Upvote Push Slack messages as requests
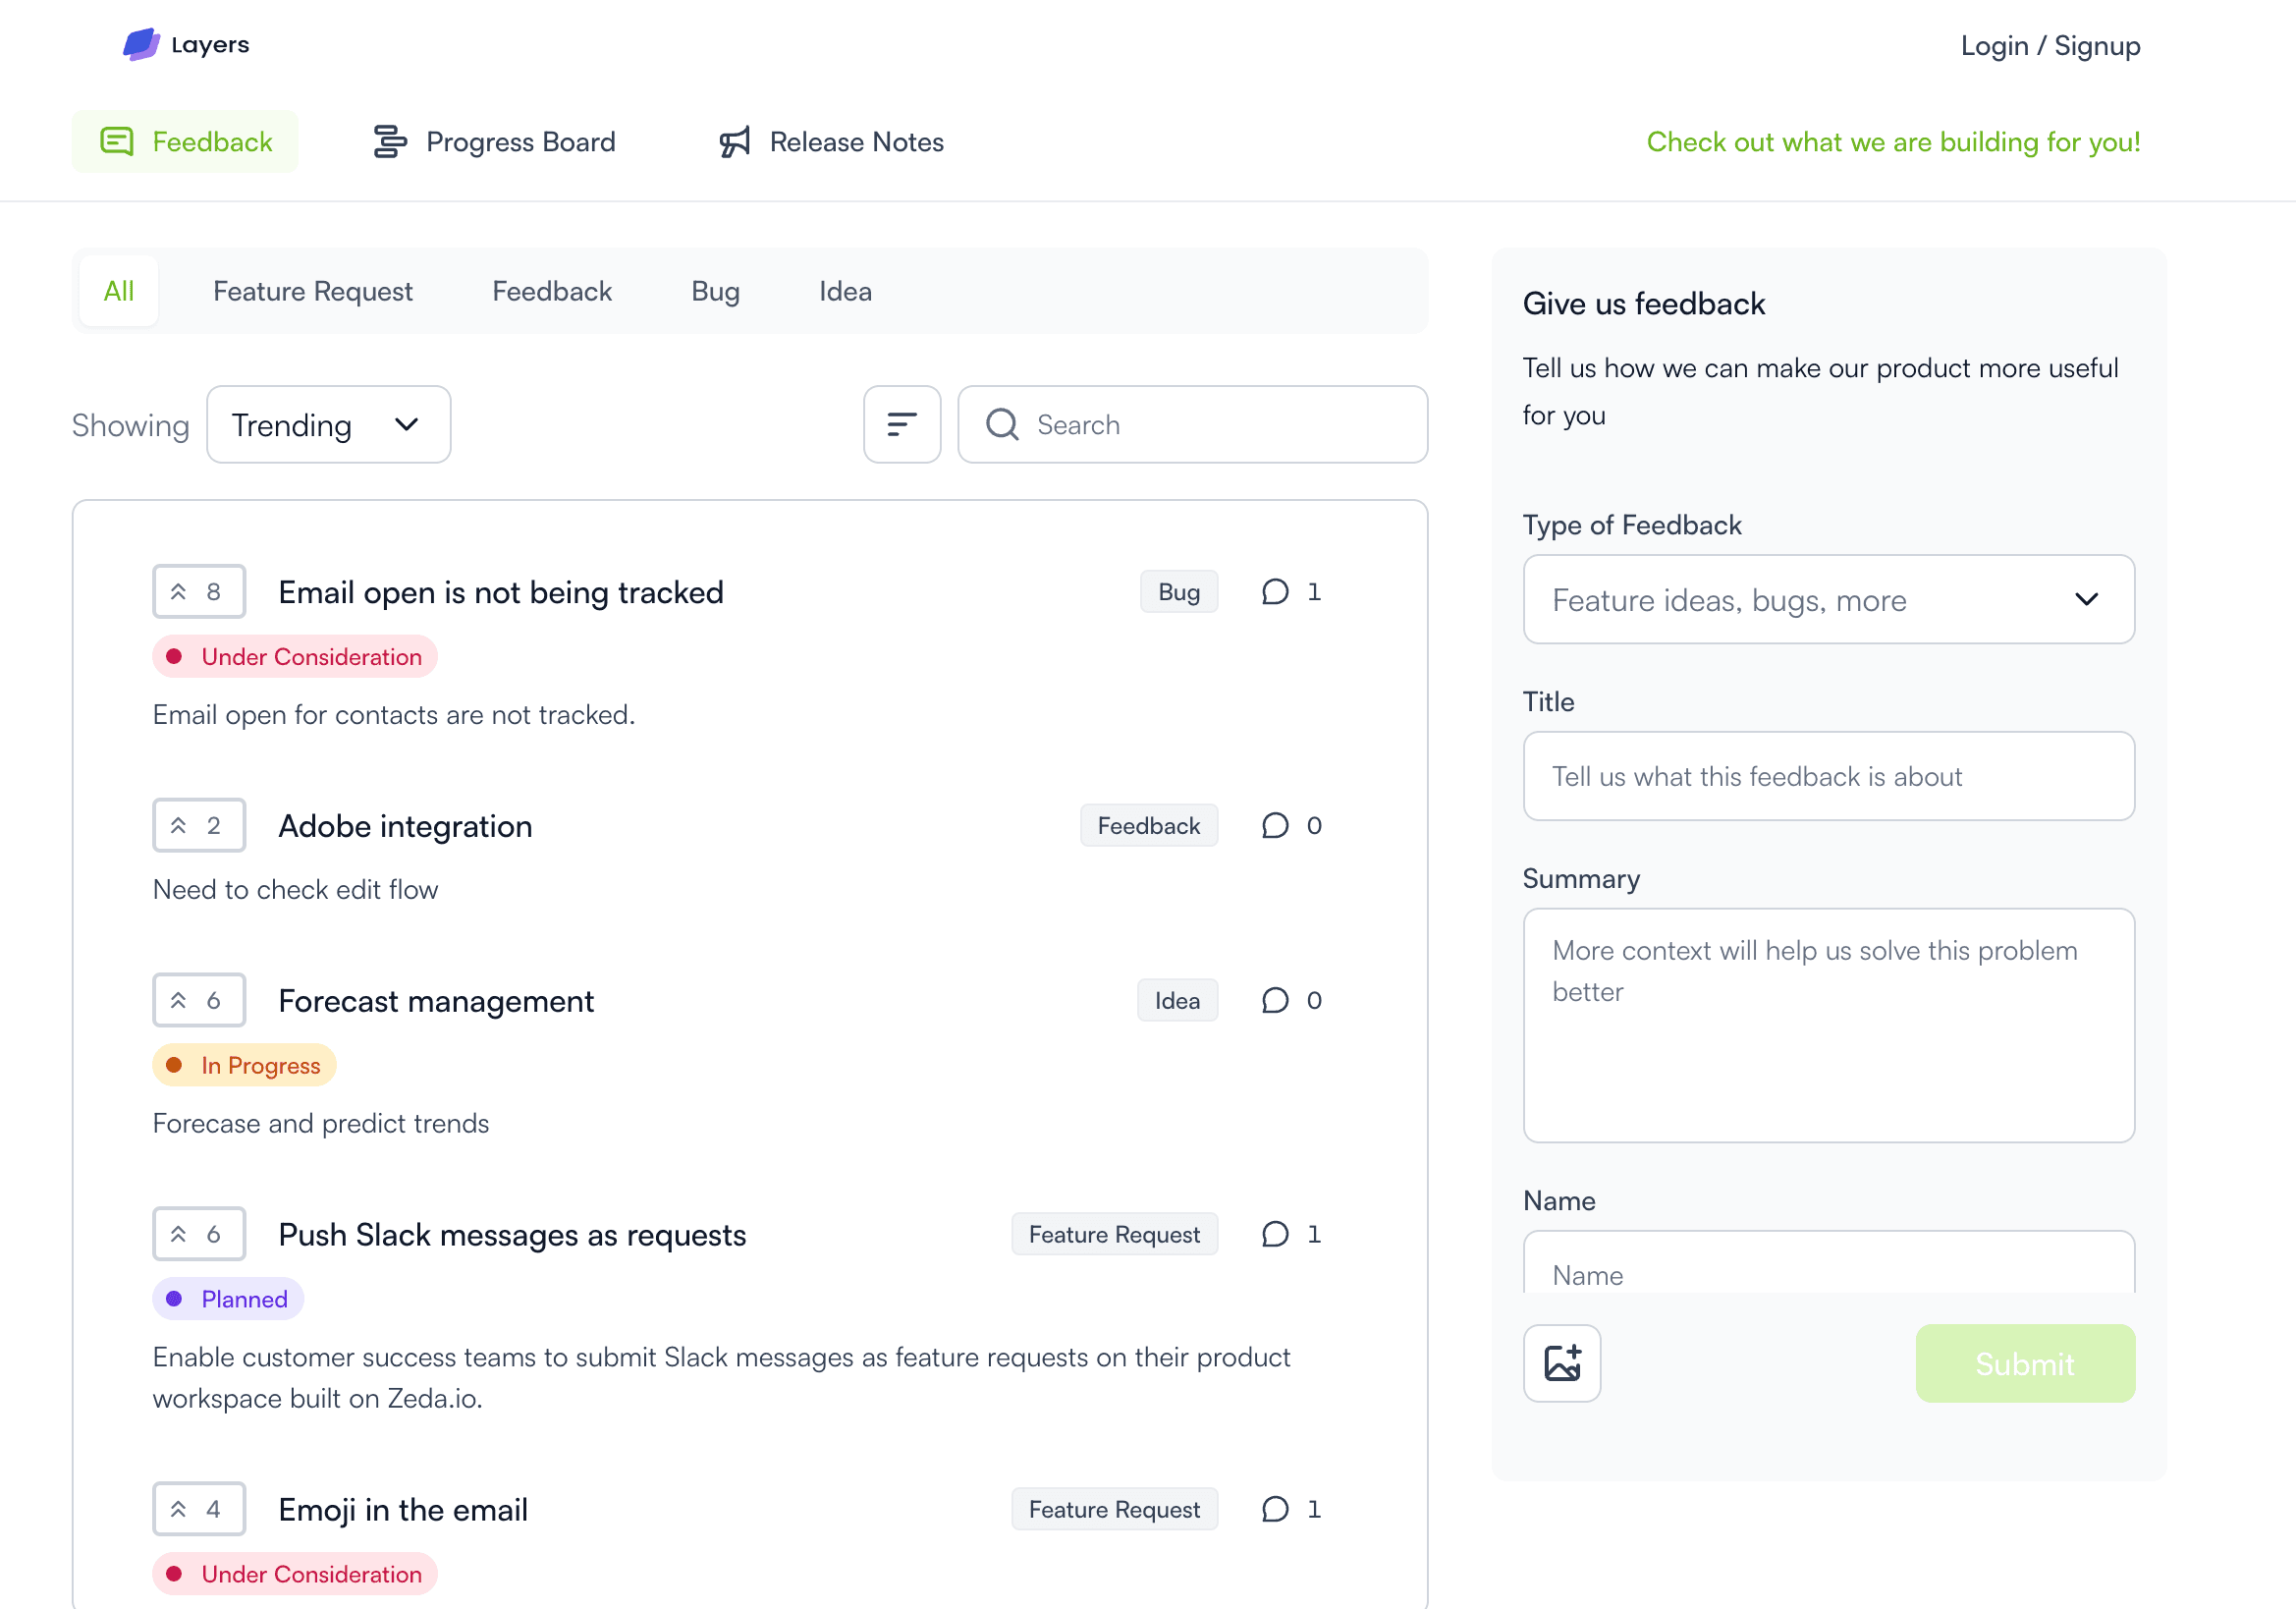The height and width of the screenshot is (1609, 2296). (199, 1234)
